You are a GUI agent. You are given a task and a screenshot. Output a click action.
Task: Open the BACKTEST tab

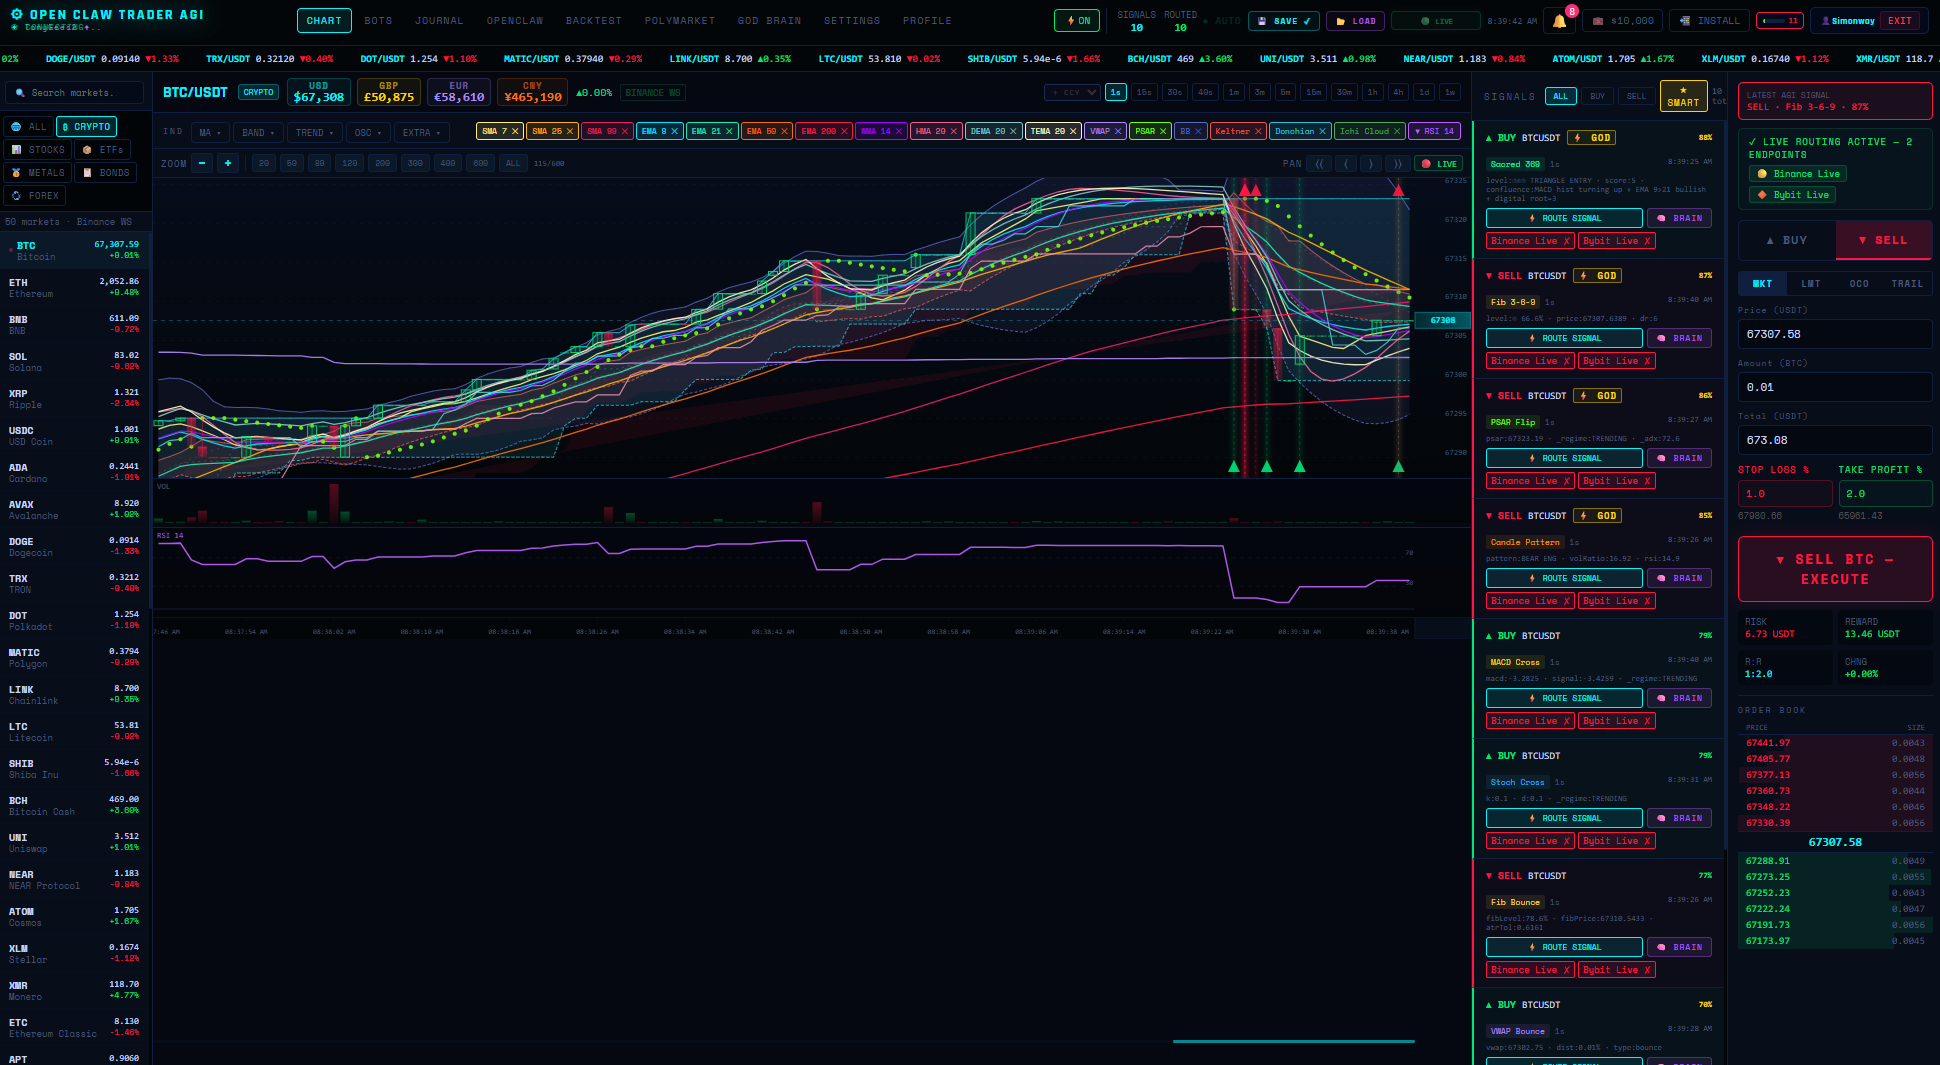pyautogui.click(x=593, y=20)
